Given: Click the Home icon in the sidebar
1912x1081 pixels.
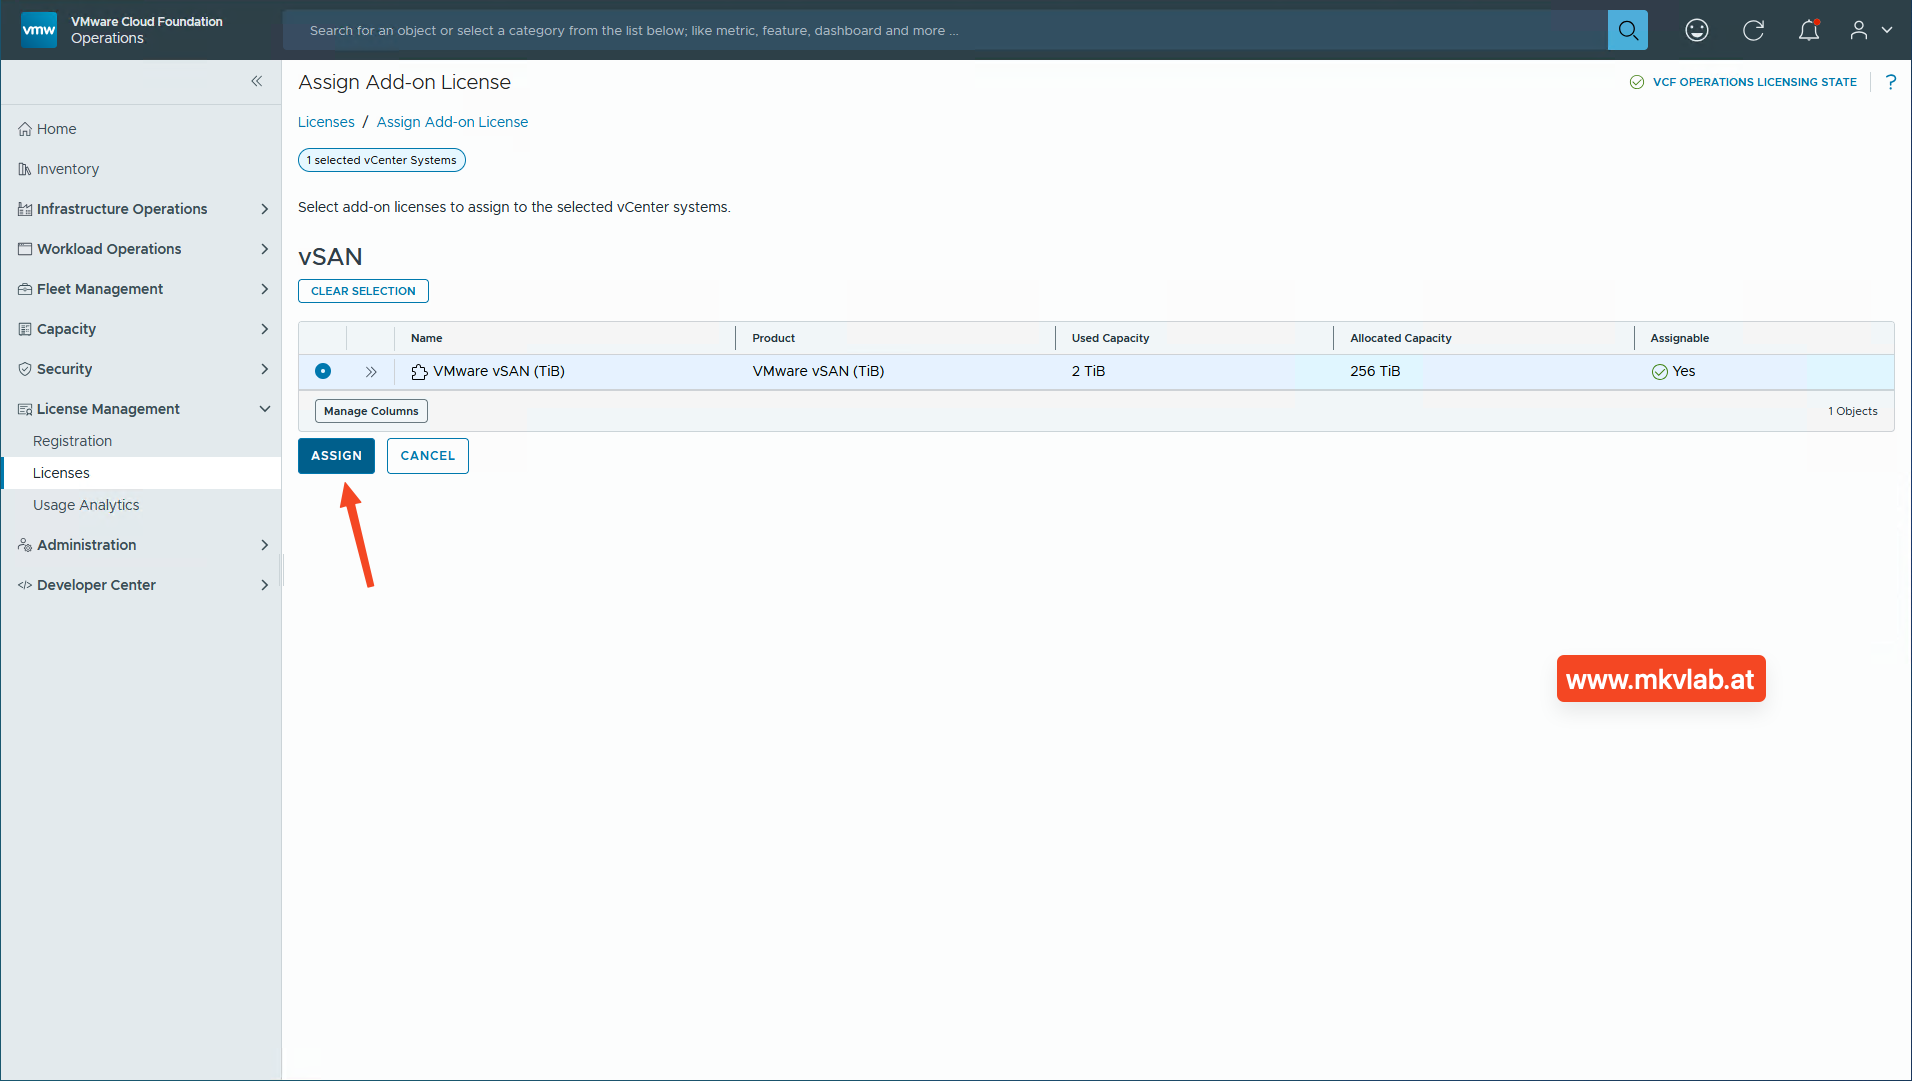Looking at the screenshot, I should click(x=24, y=128).
